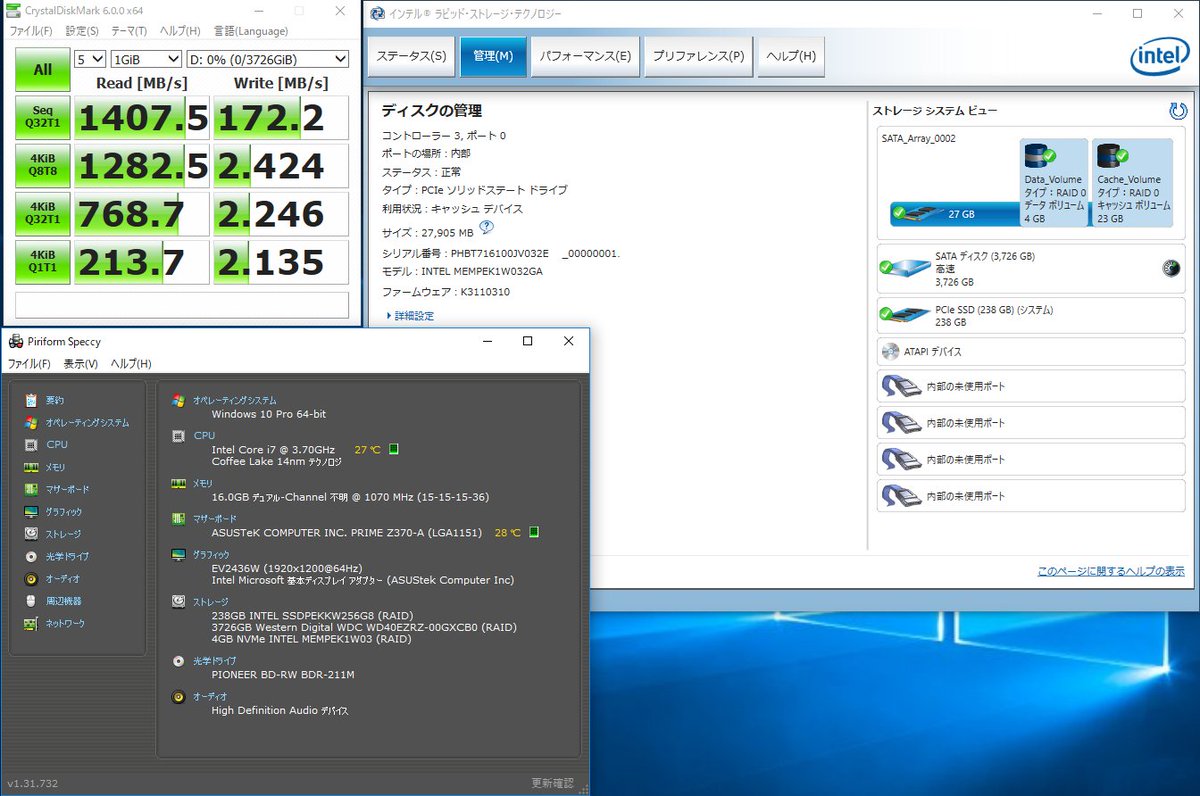Switch to the パフォーマンス(E) tab

(586, 56)
